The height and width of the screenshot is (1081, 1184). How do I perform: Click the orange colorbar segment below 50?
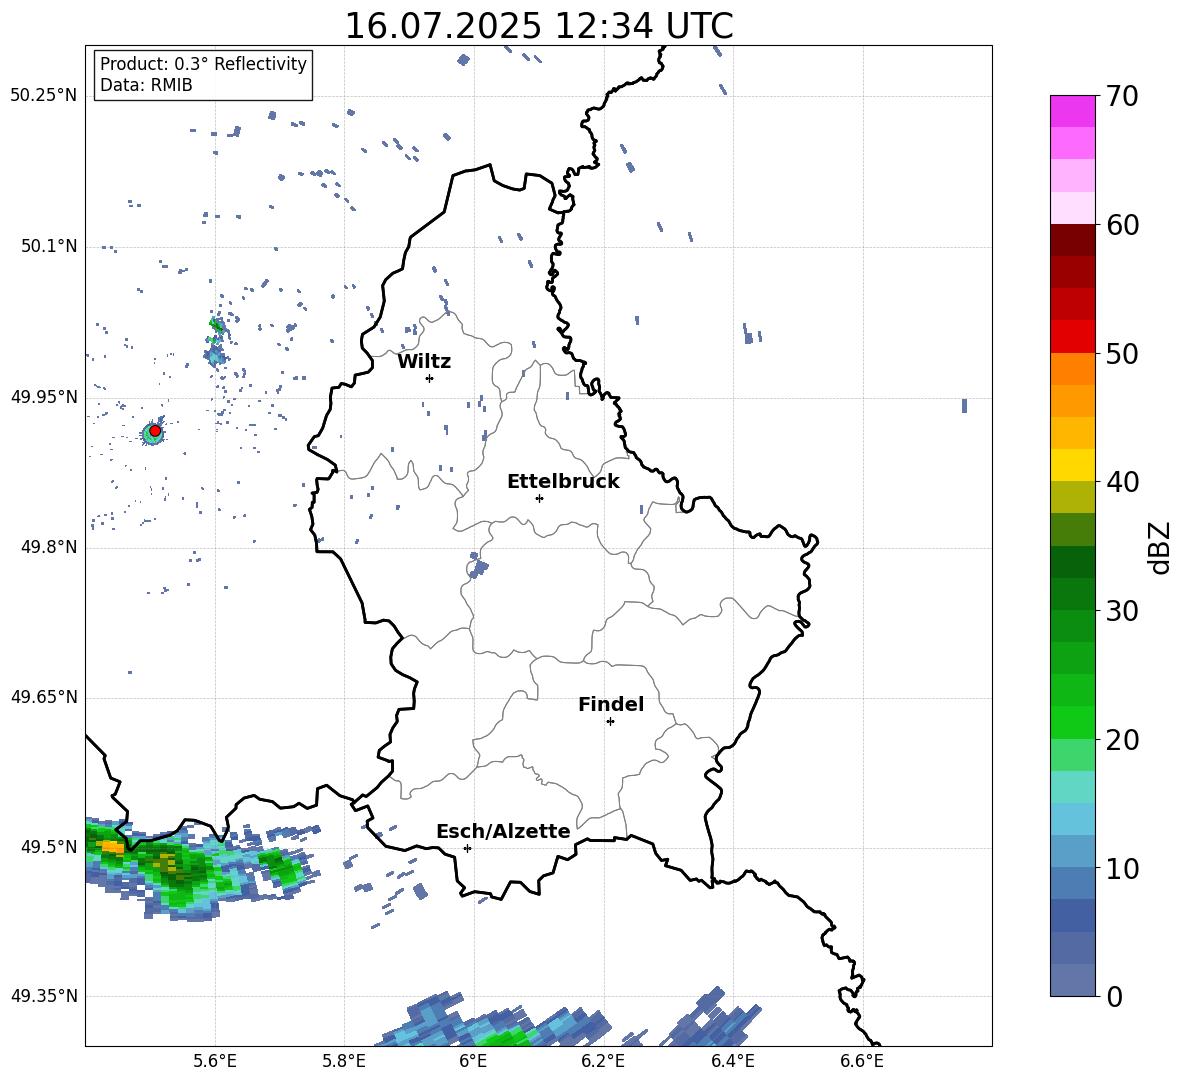click(x=1072, y=369)
